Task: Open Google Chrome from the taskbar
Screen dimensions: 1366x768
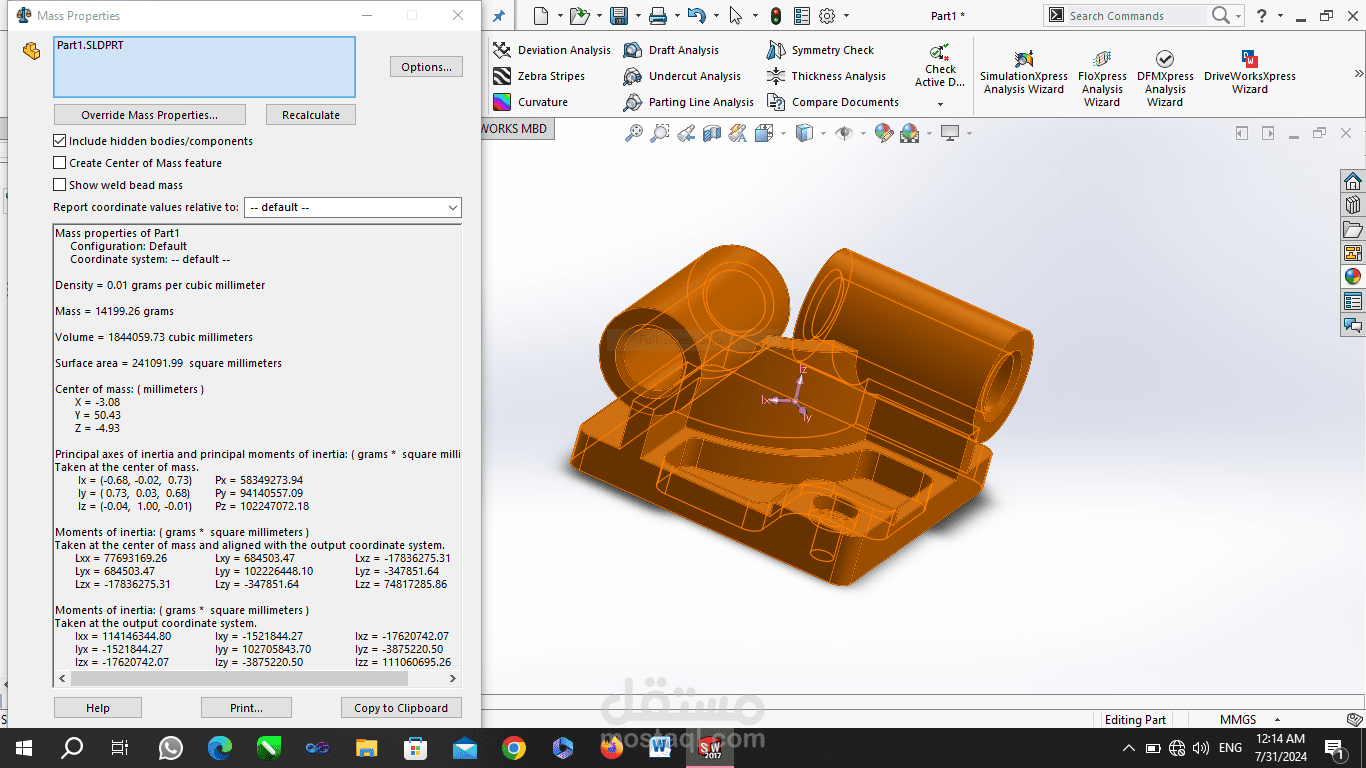Action: point(513,748)
